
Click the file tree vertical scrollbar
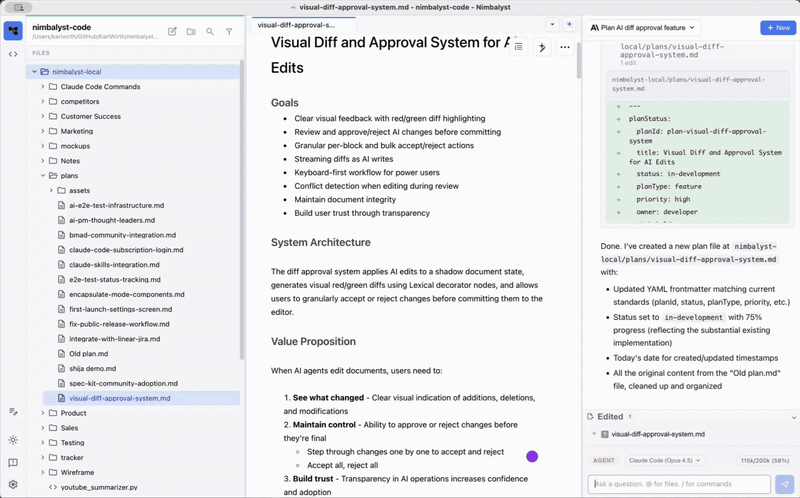(242, 209)
